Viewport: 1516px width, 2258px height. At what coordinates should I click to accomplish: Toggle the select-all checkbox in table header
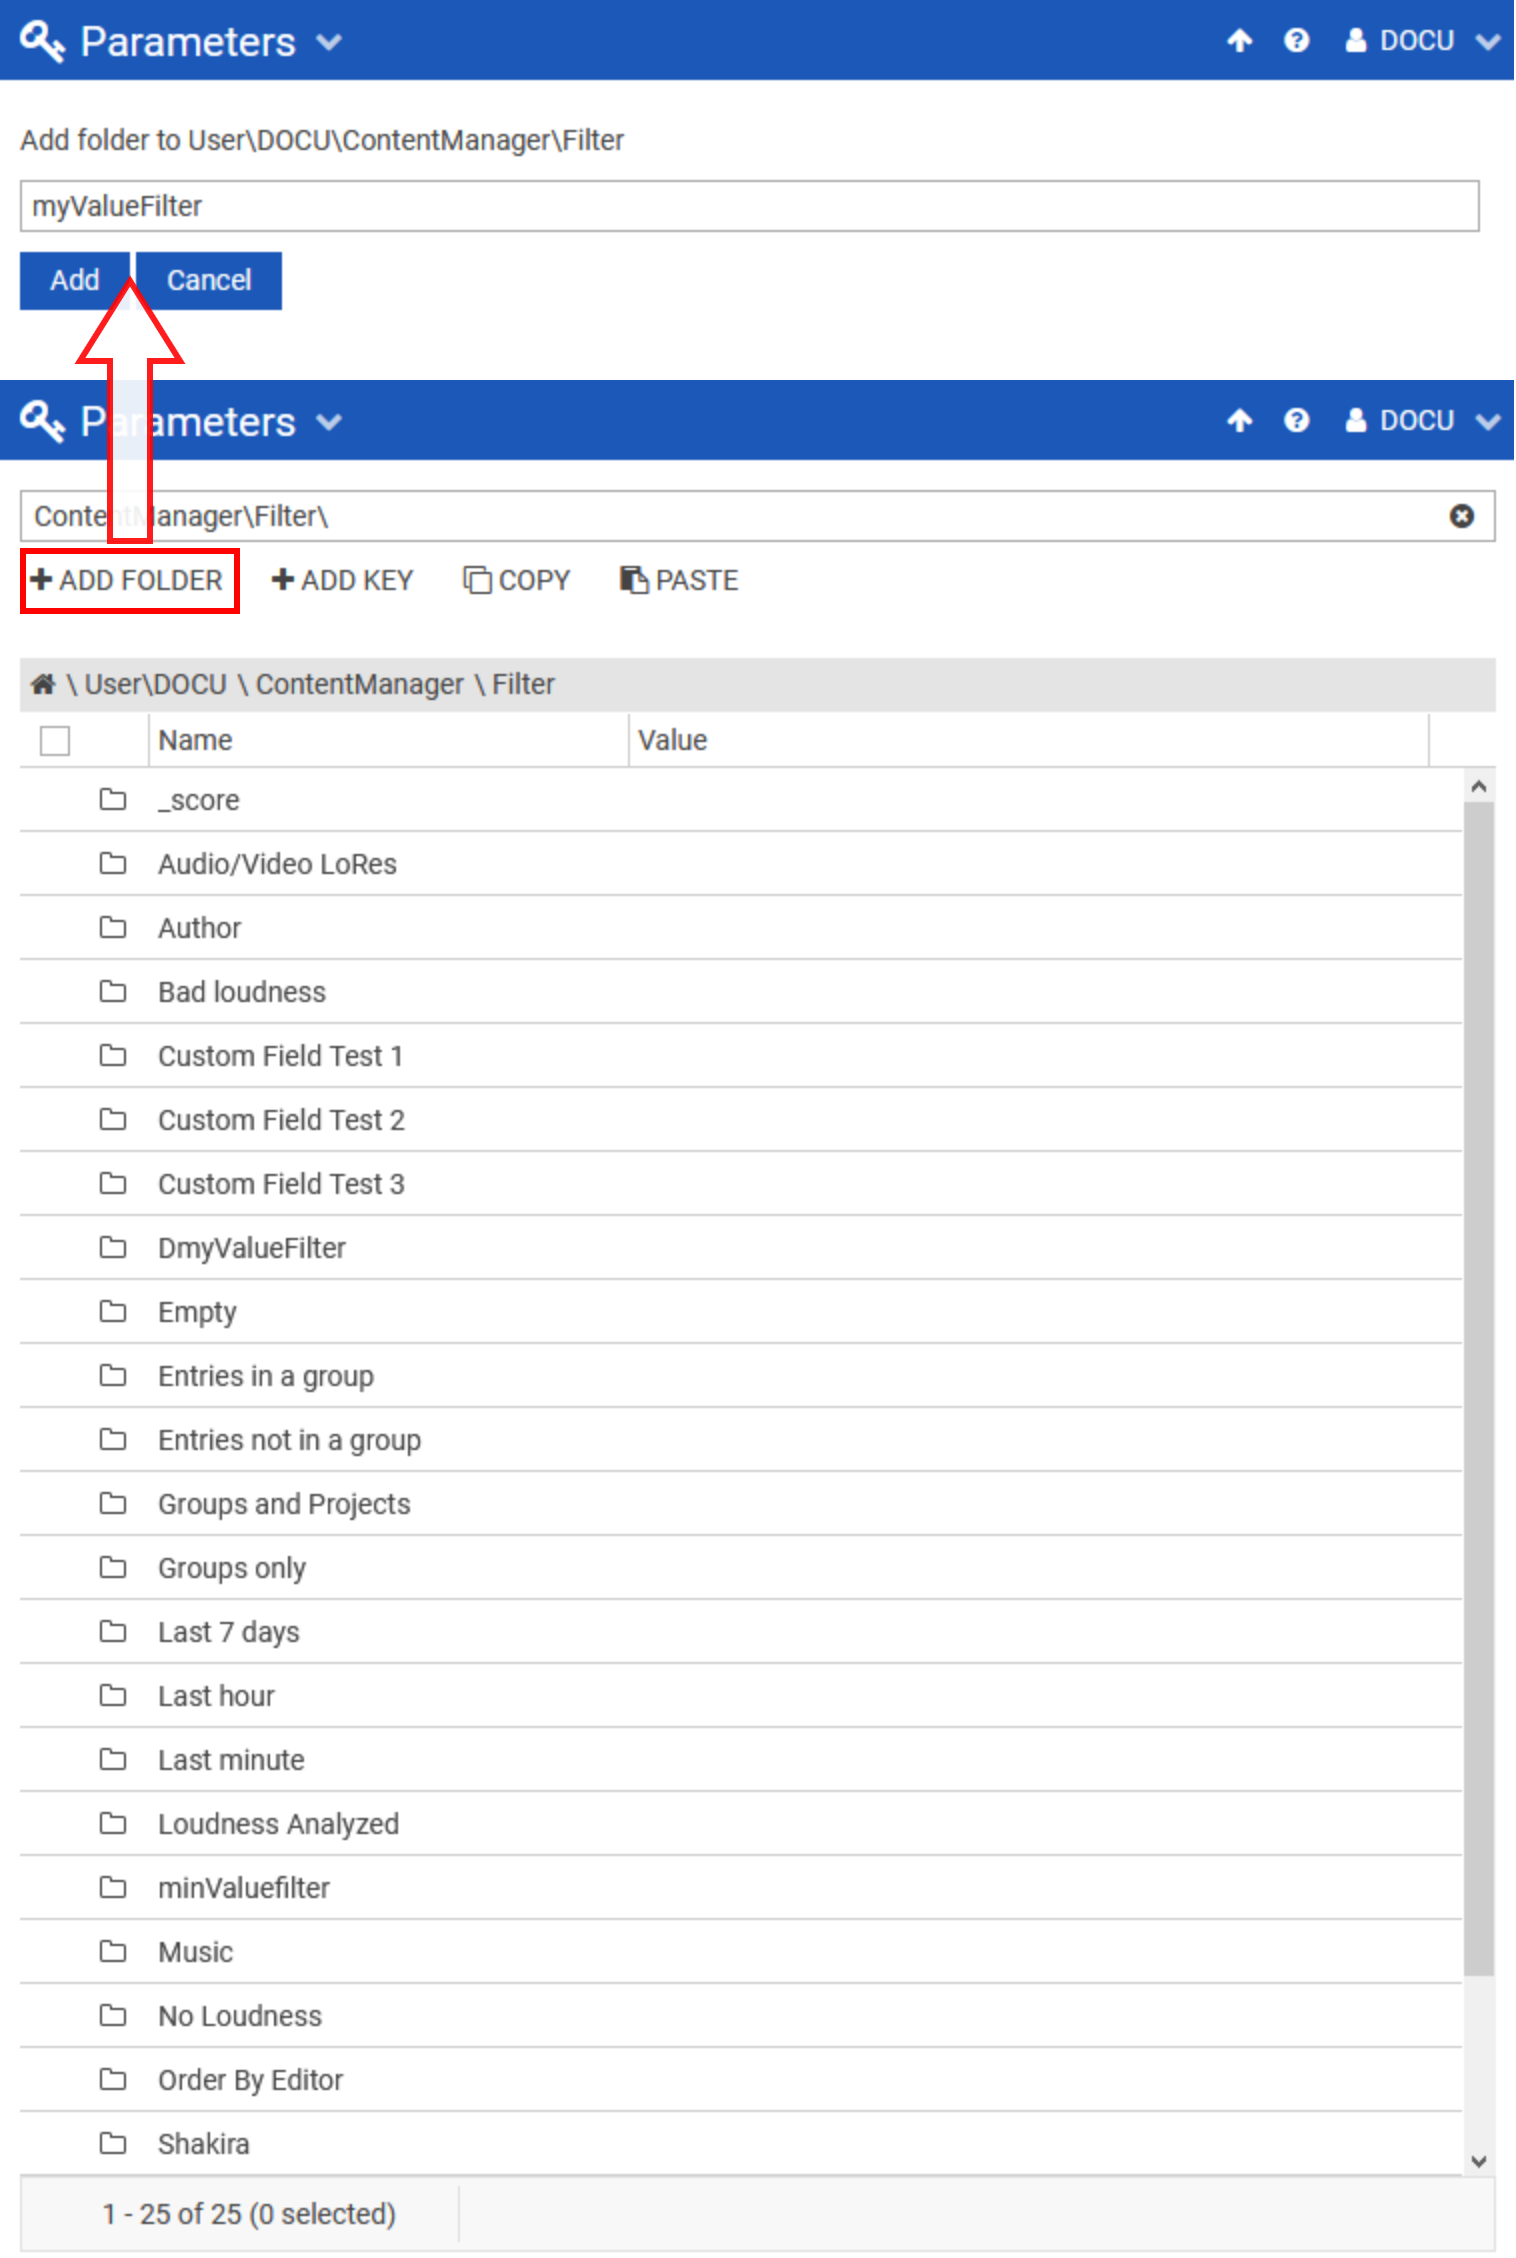point(55,741)
